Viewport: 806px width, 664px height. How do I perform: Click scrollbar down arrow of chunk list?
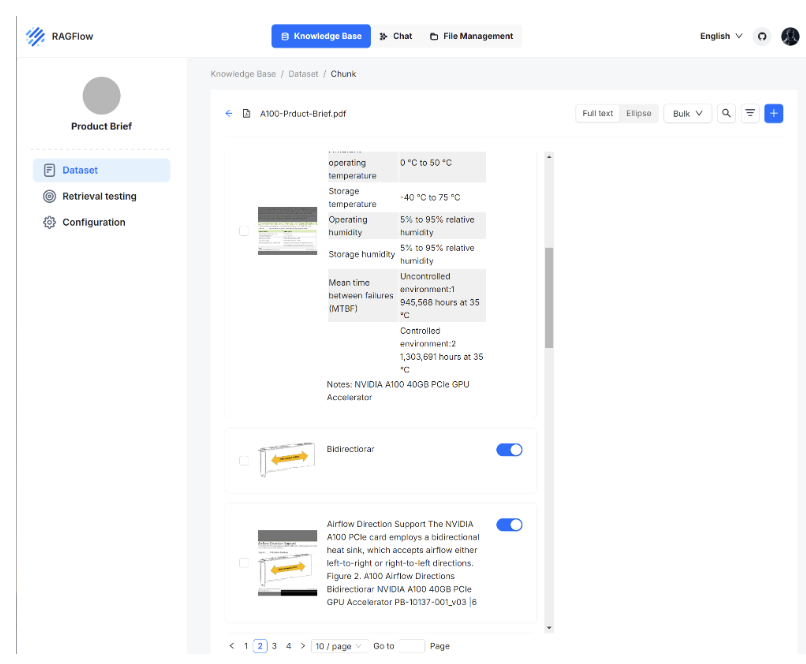point(549,628)
